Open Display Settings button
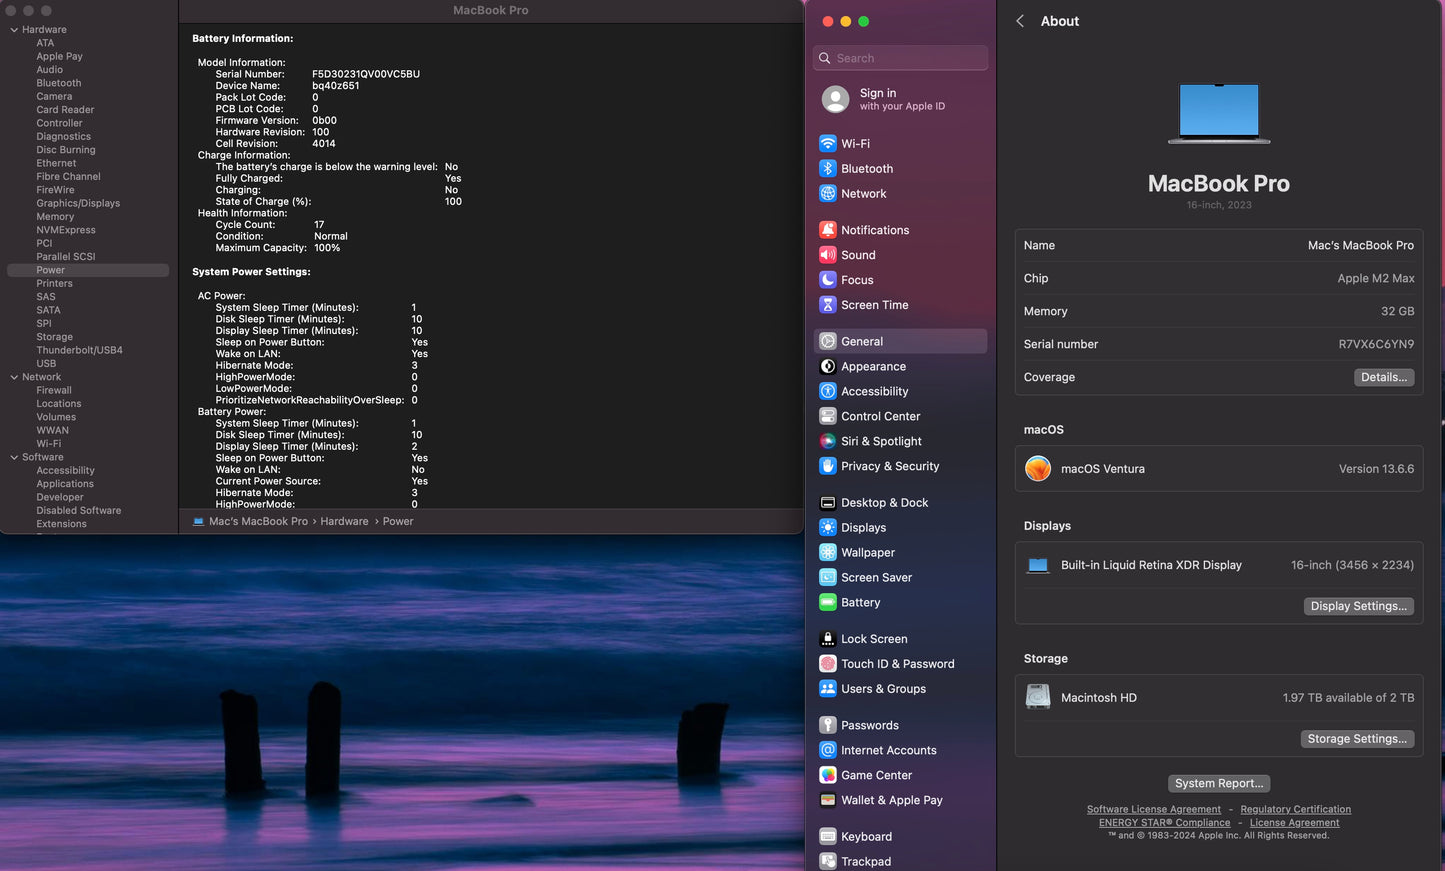 [1358, 606]
